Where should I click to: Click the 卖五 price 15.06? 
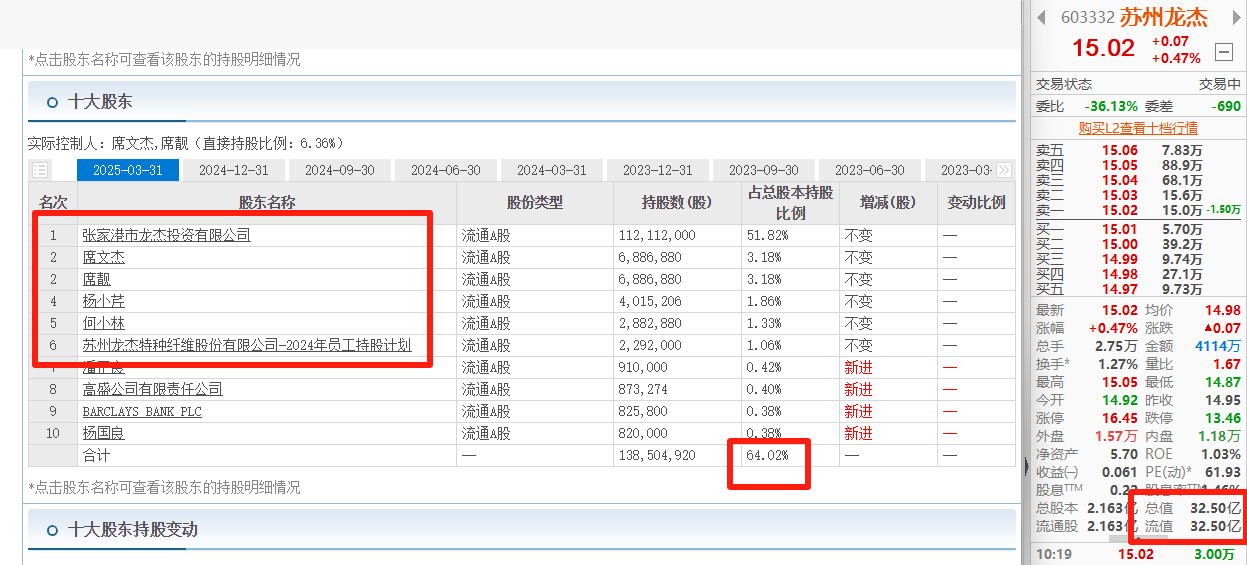click(1119, 150)
